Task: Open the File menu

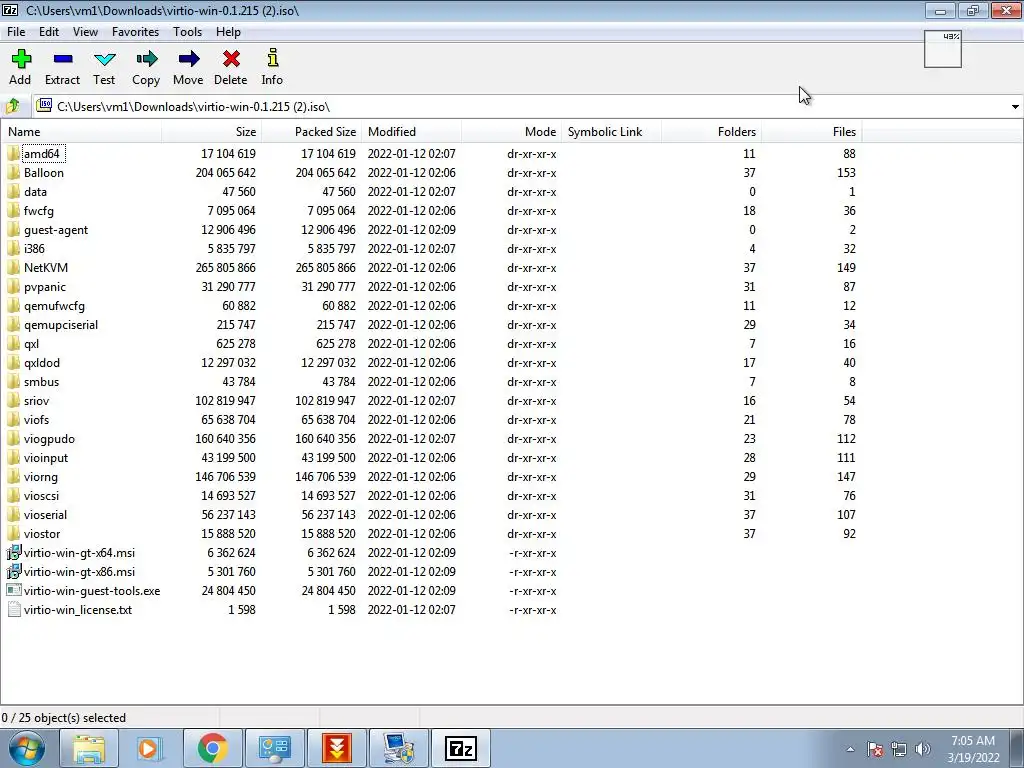Action: pos(16,31)
